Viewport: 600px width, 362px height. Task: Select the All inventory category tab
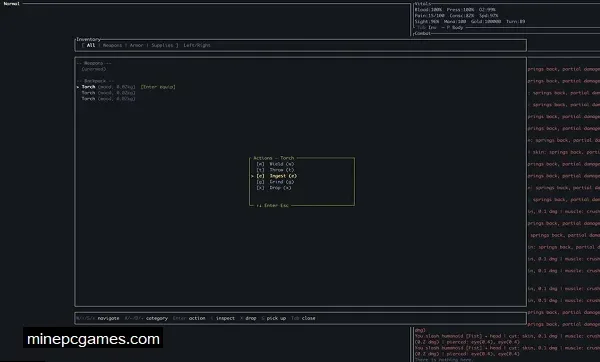[91, 45]
